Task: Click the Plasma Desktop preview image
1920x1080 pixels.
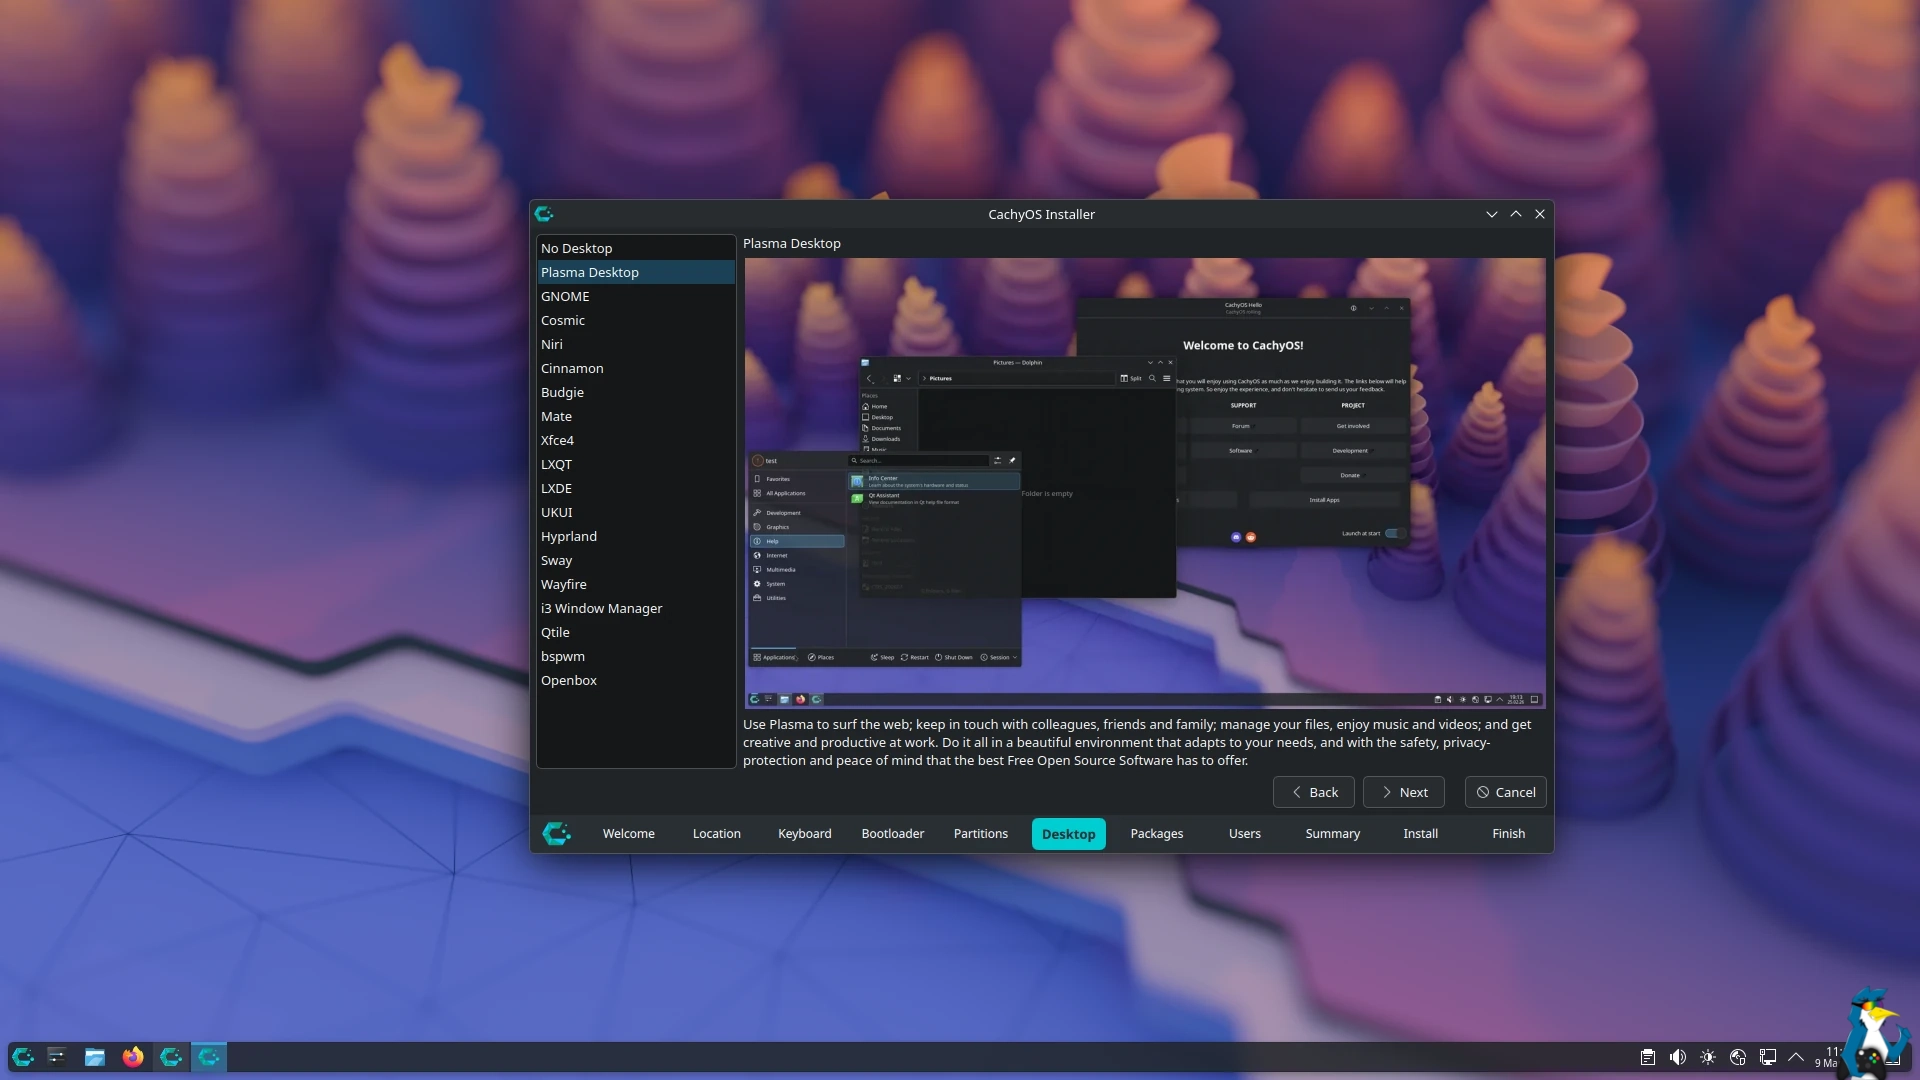Action: pyautogui.click(x=1144, y=482)
